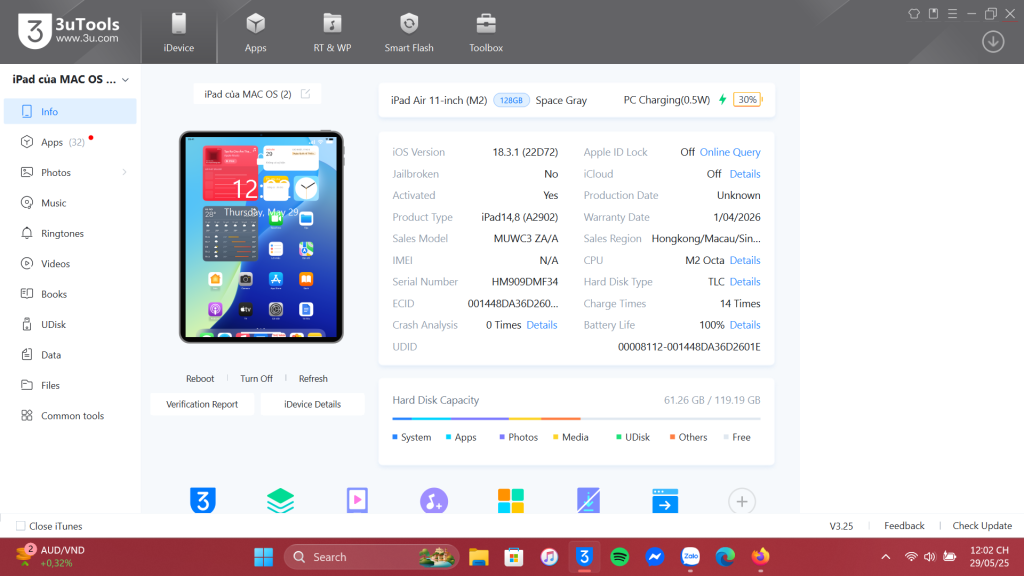Click the 30% battery indicator

pyautogui.click(x=747, y=100)
